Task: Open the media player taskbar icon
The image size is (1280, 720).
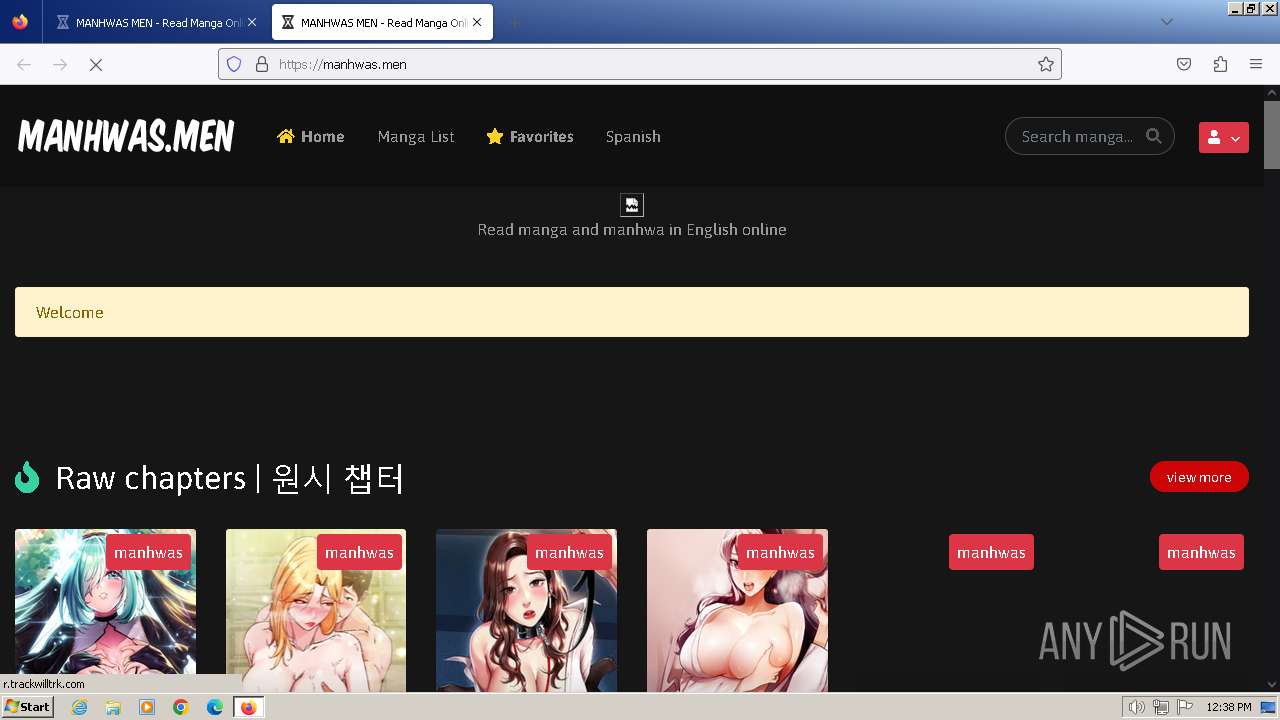Action: [x=147, y=707]
